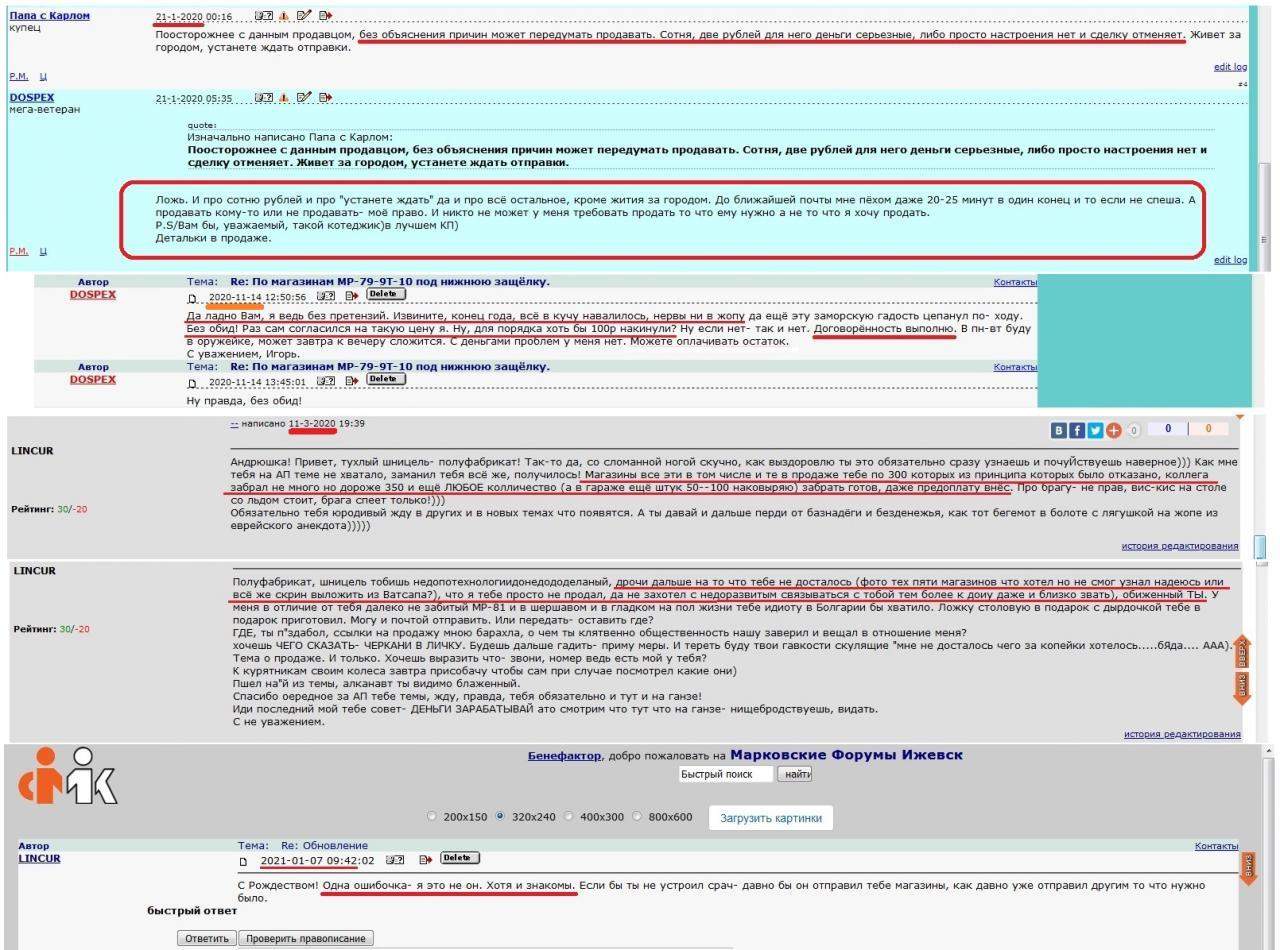Image resolution: width=1280 pixels, height=950 pixels.
Task: Click Марковские Форумы Ижевск title
Action: coord(846,755)
